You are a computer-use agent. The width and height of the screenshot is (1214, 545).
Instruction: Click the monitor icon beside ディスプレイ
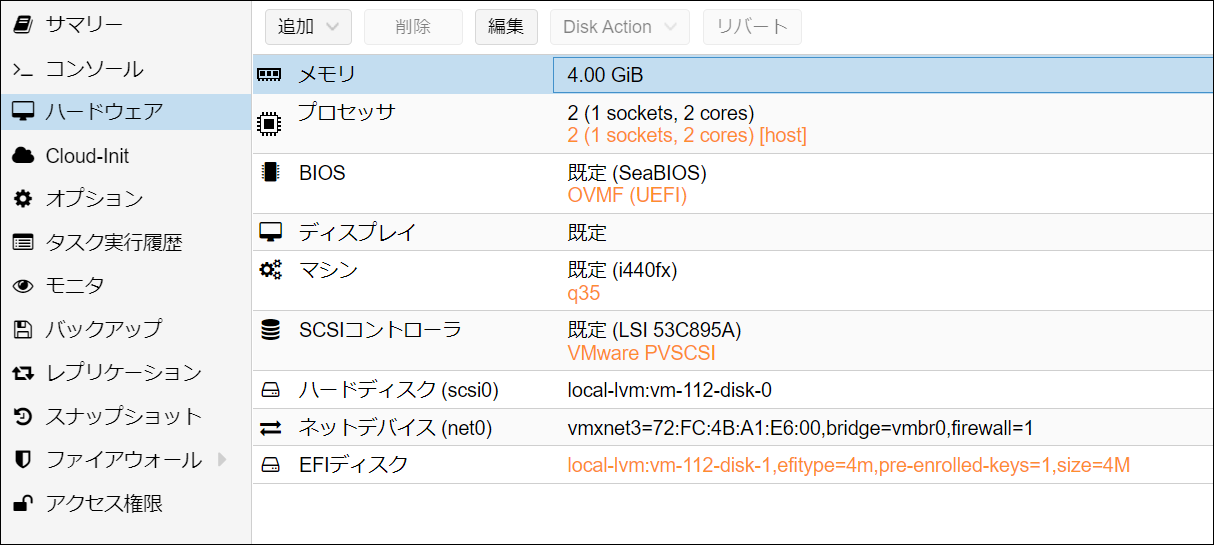coord(270,232)
